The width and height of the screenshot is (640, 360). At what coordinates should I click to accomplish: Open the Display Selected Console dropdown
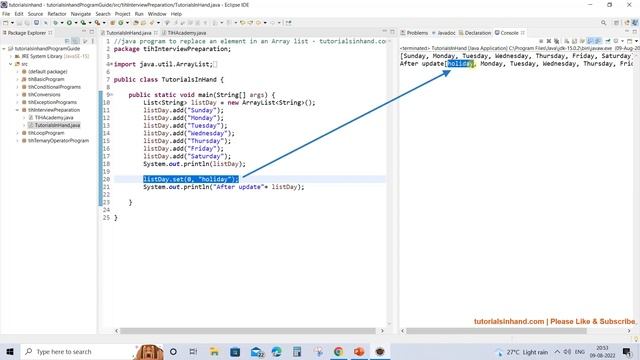pyautogui.click(x=622, y=41)
